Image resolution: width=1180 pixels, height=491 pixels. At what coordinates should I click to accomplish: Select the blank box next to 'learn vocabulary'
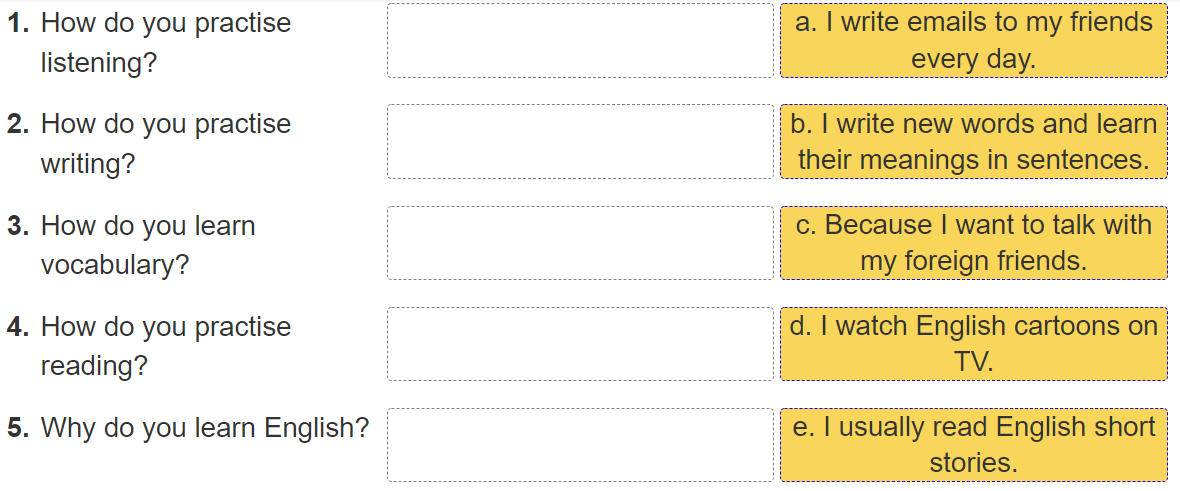click(580, 243)
